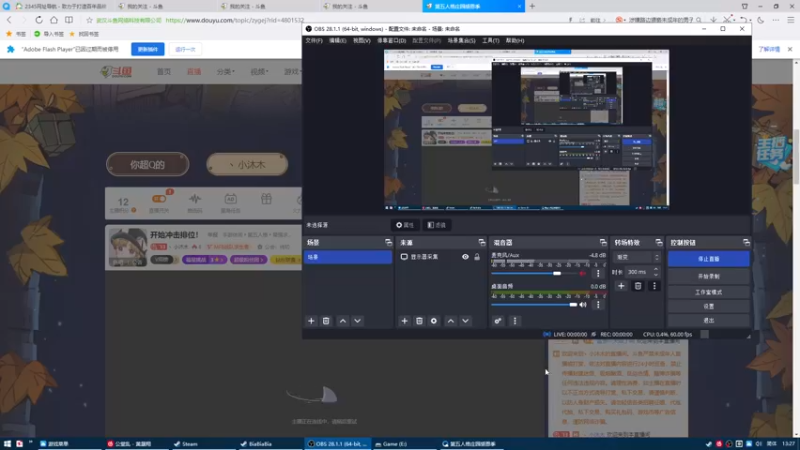Go back in the browser
Image resolution: width=800 pixels, height=450 pixels.
9,20
